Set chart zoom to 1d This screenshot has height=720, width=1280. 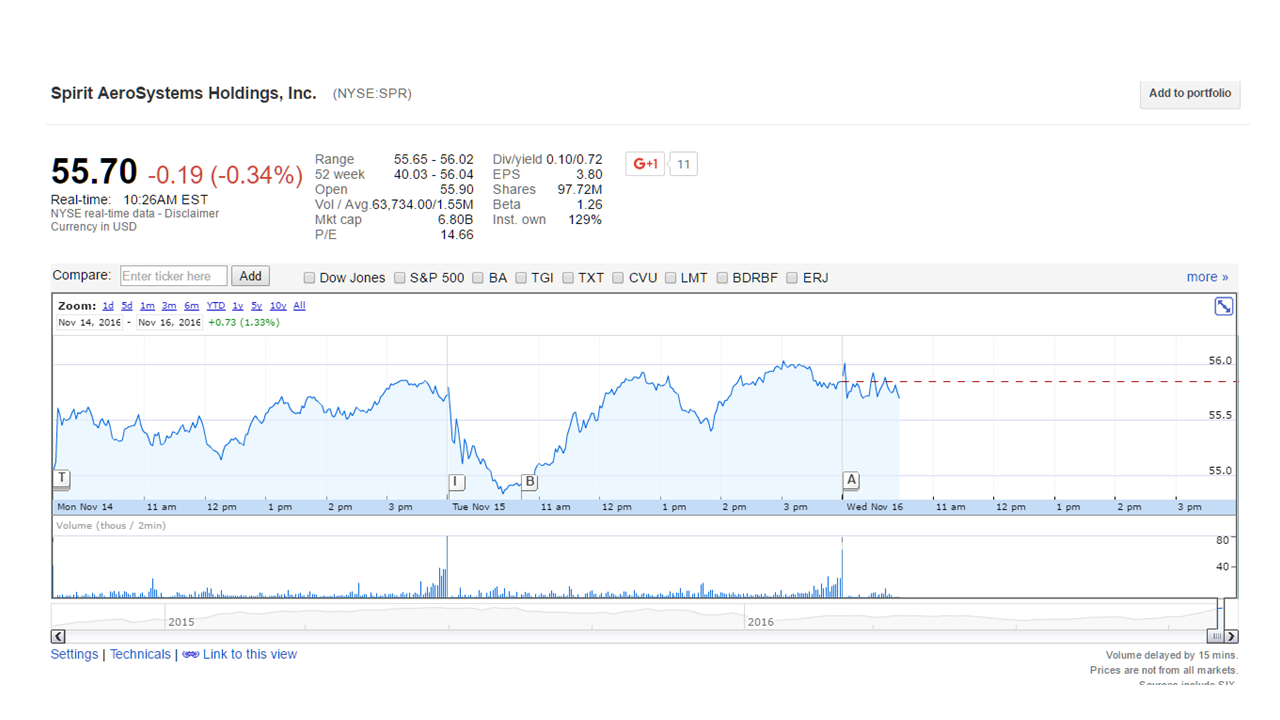108,306
